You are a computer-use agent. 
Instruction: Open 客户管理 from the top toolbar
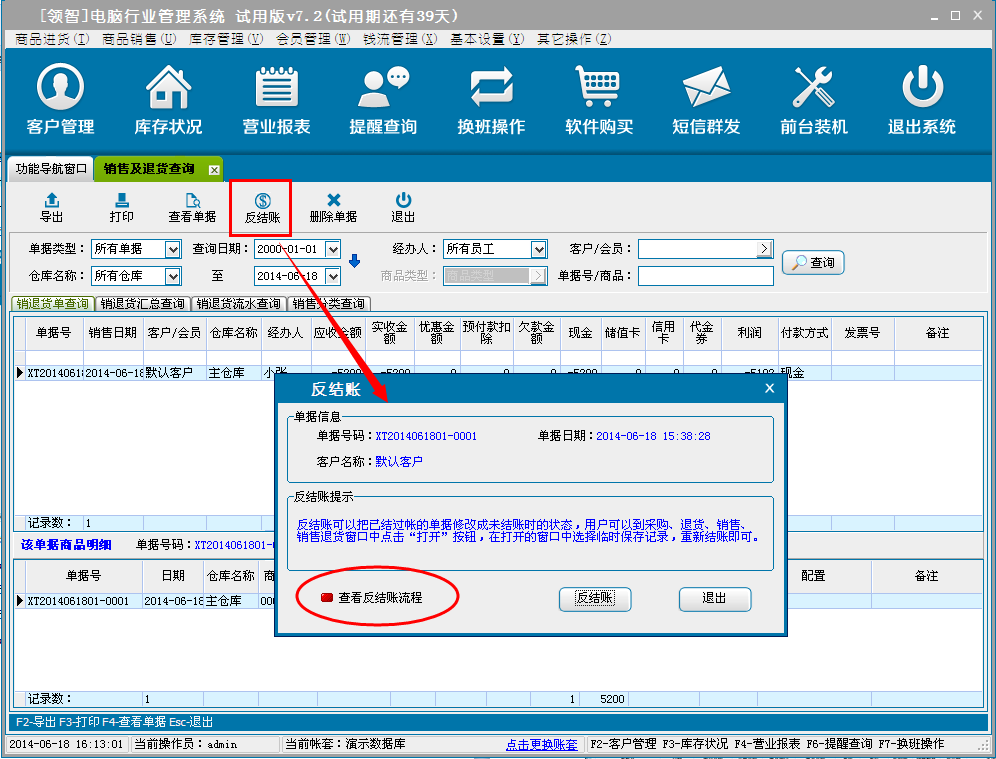60,100
